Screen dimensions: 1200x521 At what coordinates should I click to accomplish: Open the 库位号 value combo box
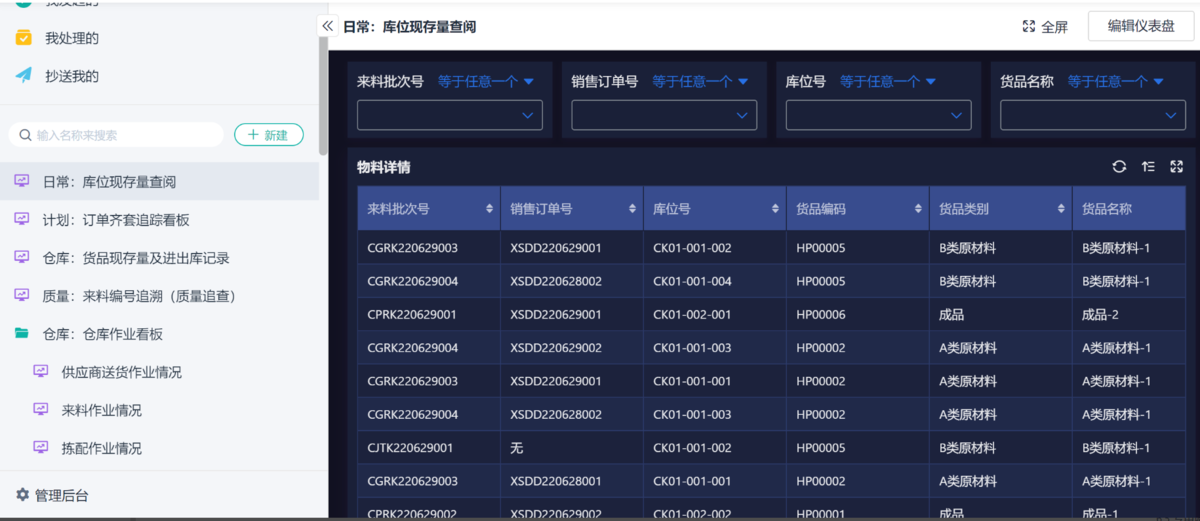tap(878, 115)
